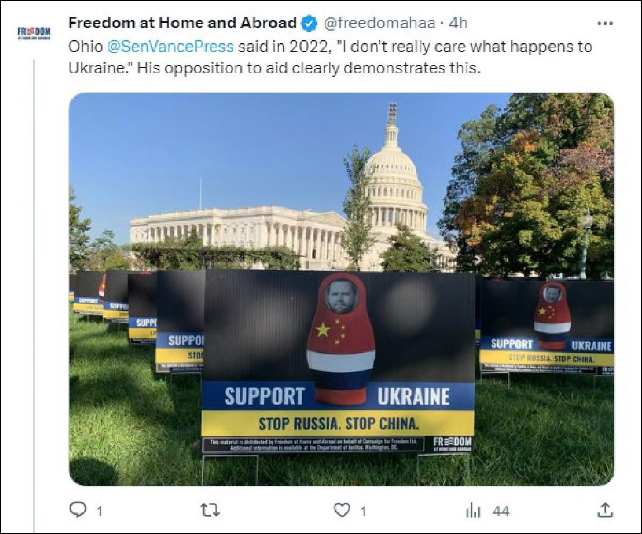Open Freedom at Home and Abroad profile name

tap(182, 23)
